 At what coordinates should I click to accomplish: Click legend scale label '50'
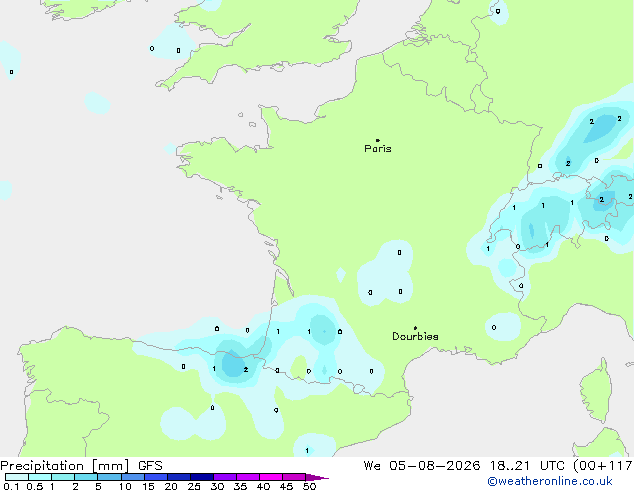tap(309, 486)
